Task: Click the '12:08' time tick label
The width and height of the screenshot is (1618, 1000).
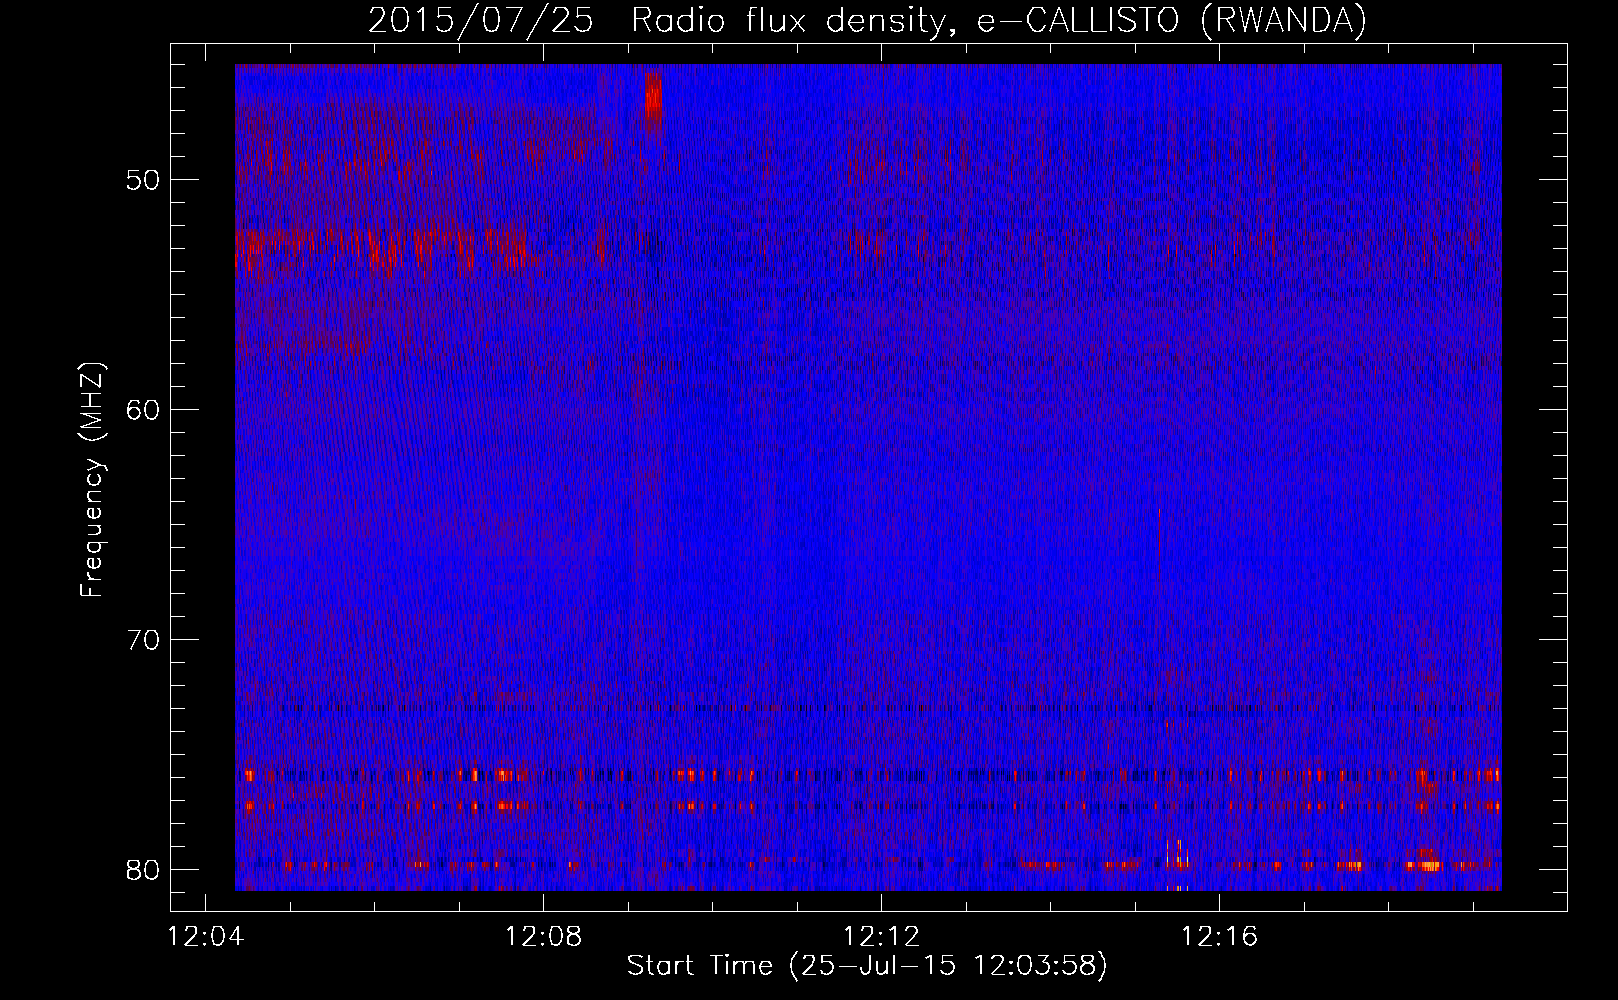Action: tap(543, 937)
